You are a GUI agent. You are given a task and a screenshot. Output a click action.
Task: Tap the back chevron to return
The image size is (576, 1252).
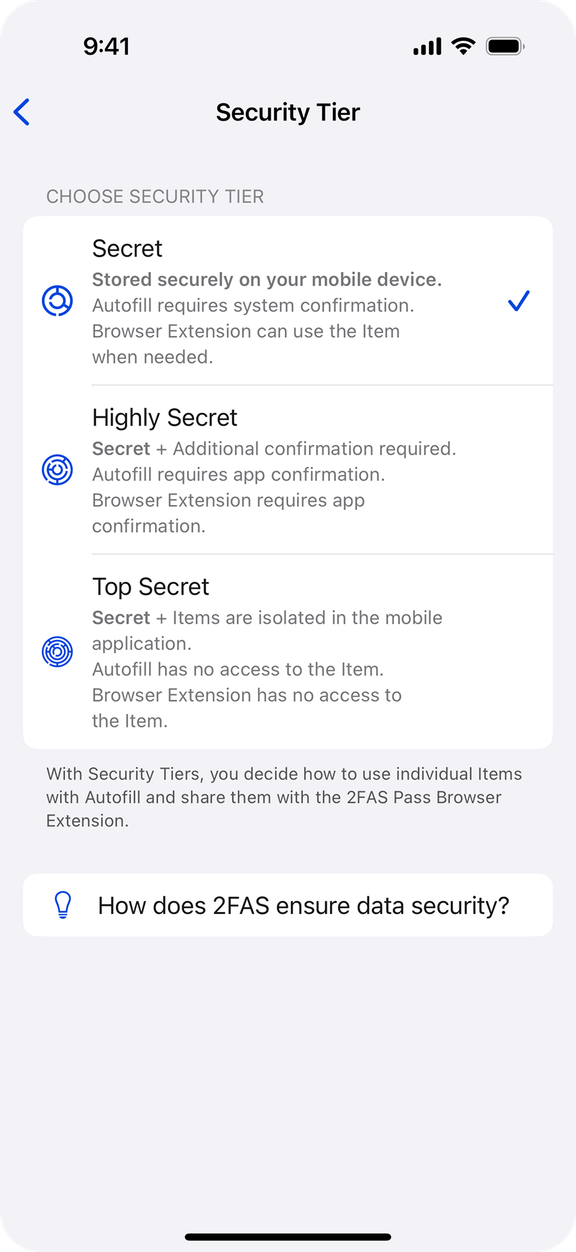click(x=21, y=112)
